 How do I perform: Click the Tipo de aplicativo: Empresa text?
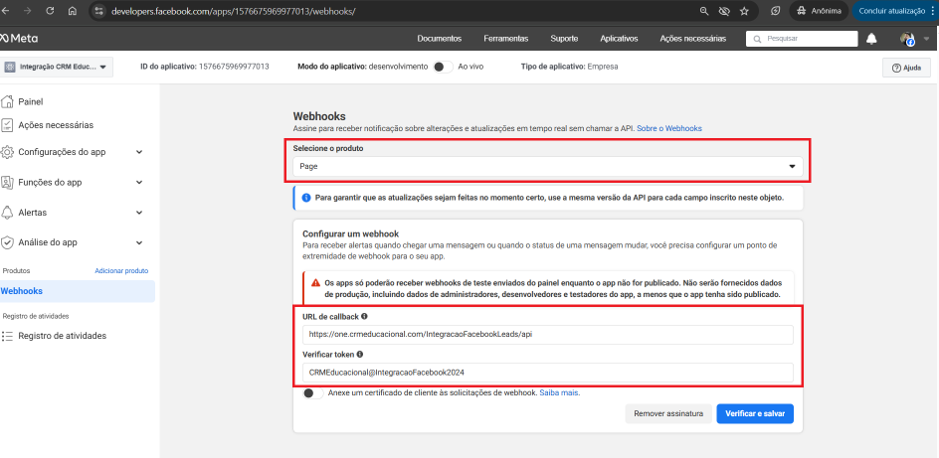pyautogui.click(x=570, y=66)
